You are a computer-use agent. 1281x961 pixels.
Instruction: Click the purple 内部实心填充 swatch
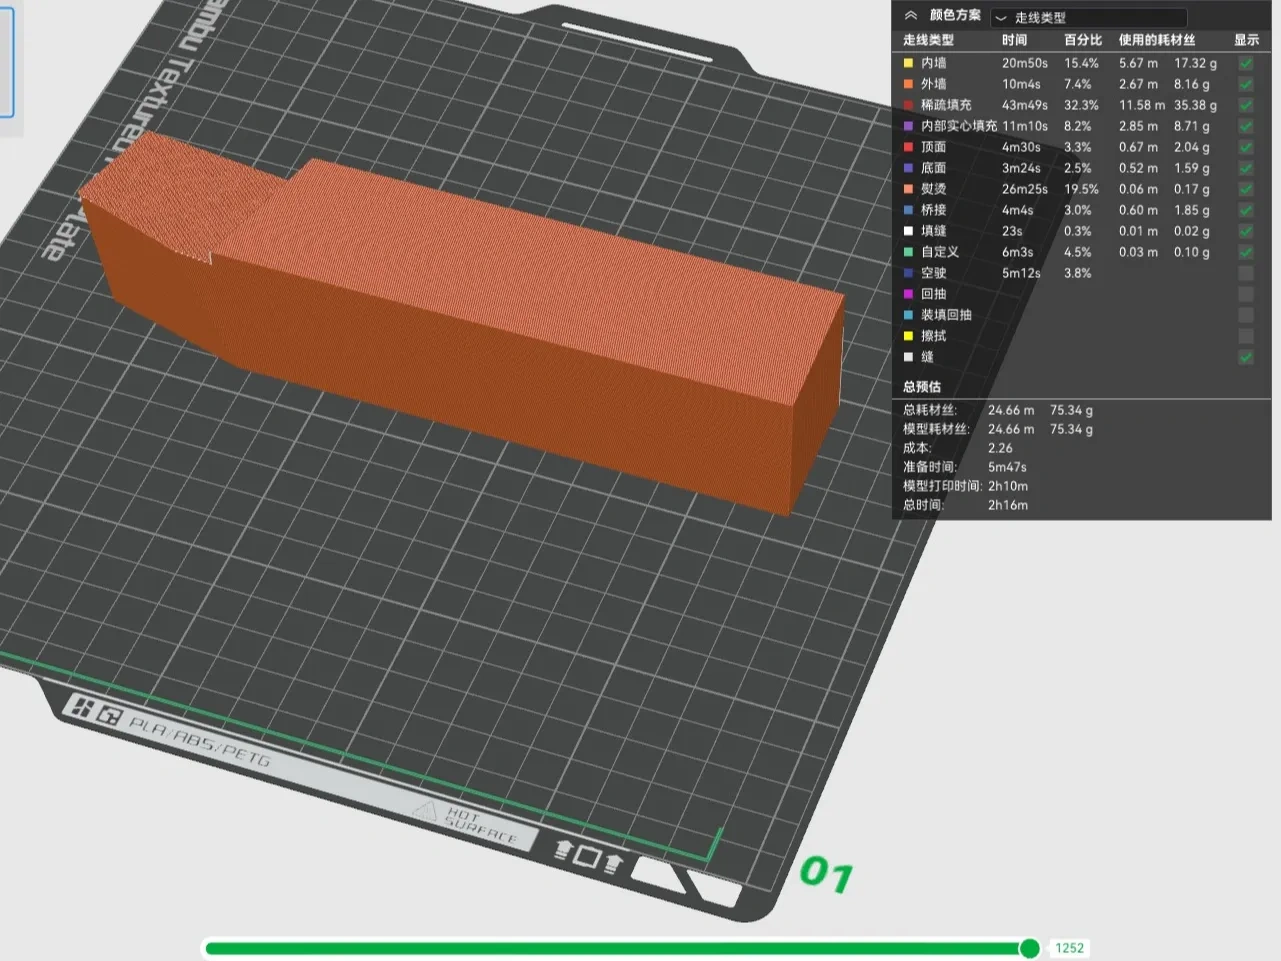click(x=908, y=126)
